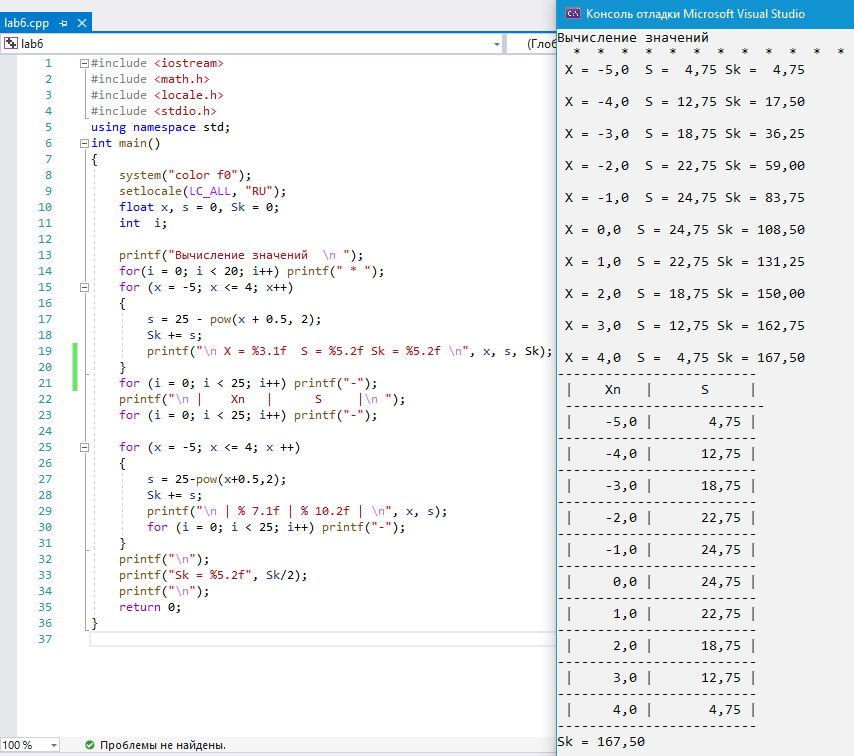The image size is (854, 756).
Task: Click printf("Sk = %5.2f", Sk/2); line
Action: [x=213, y=576]
